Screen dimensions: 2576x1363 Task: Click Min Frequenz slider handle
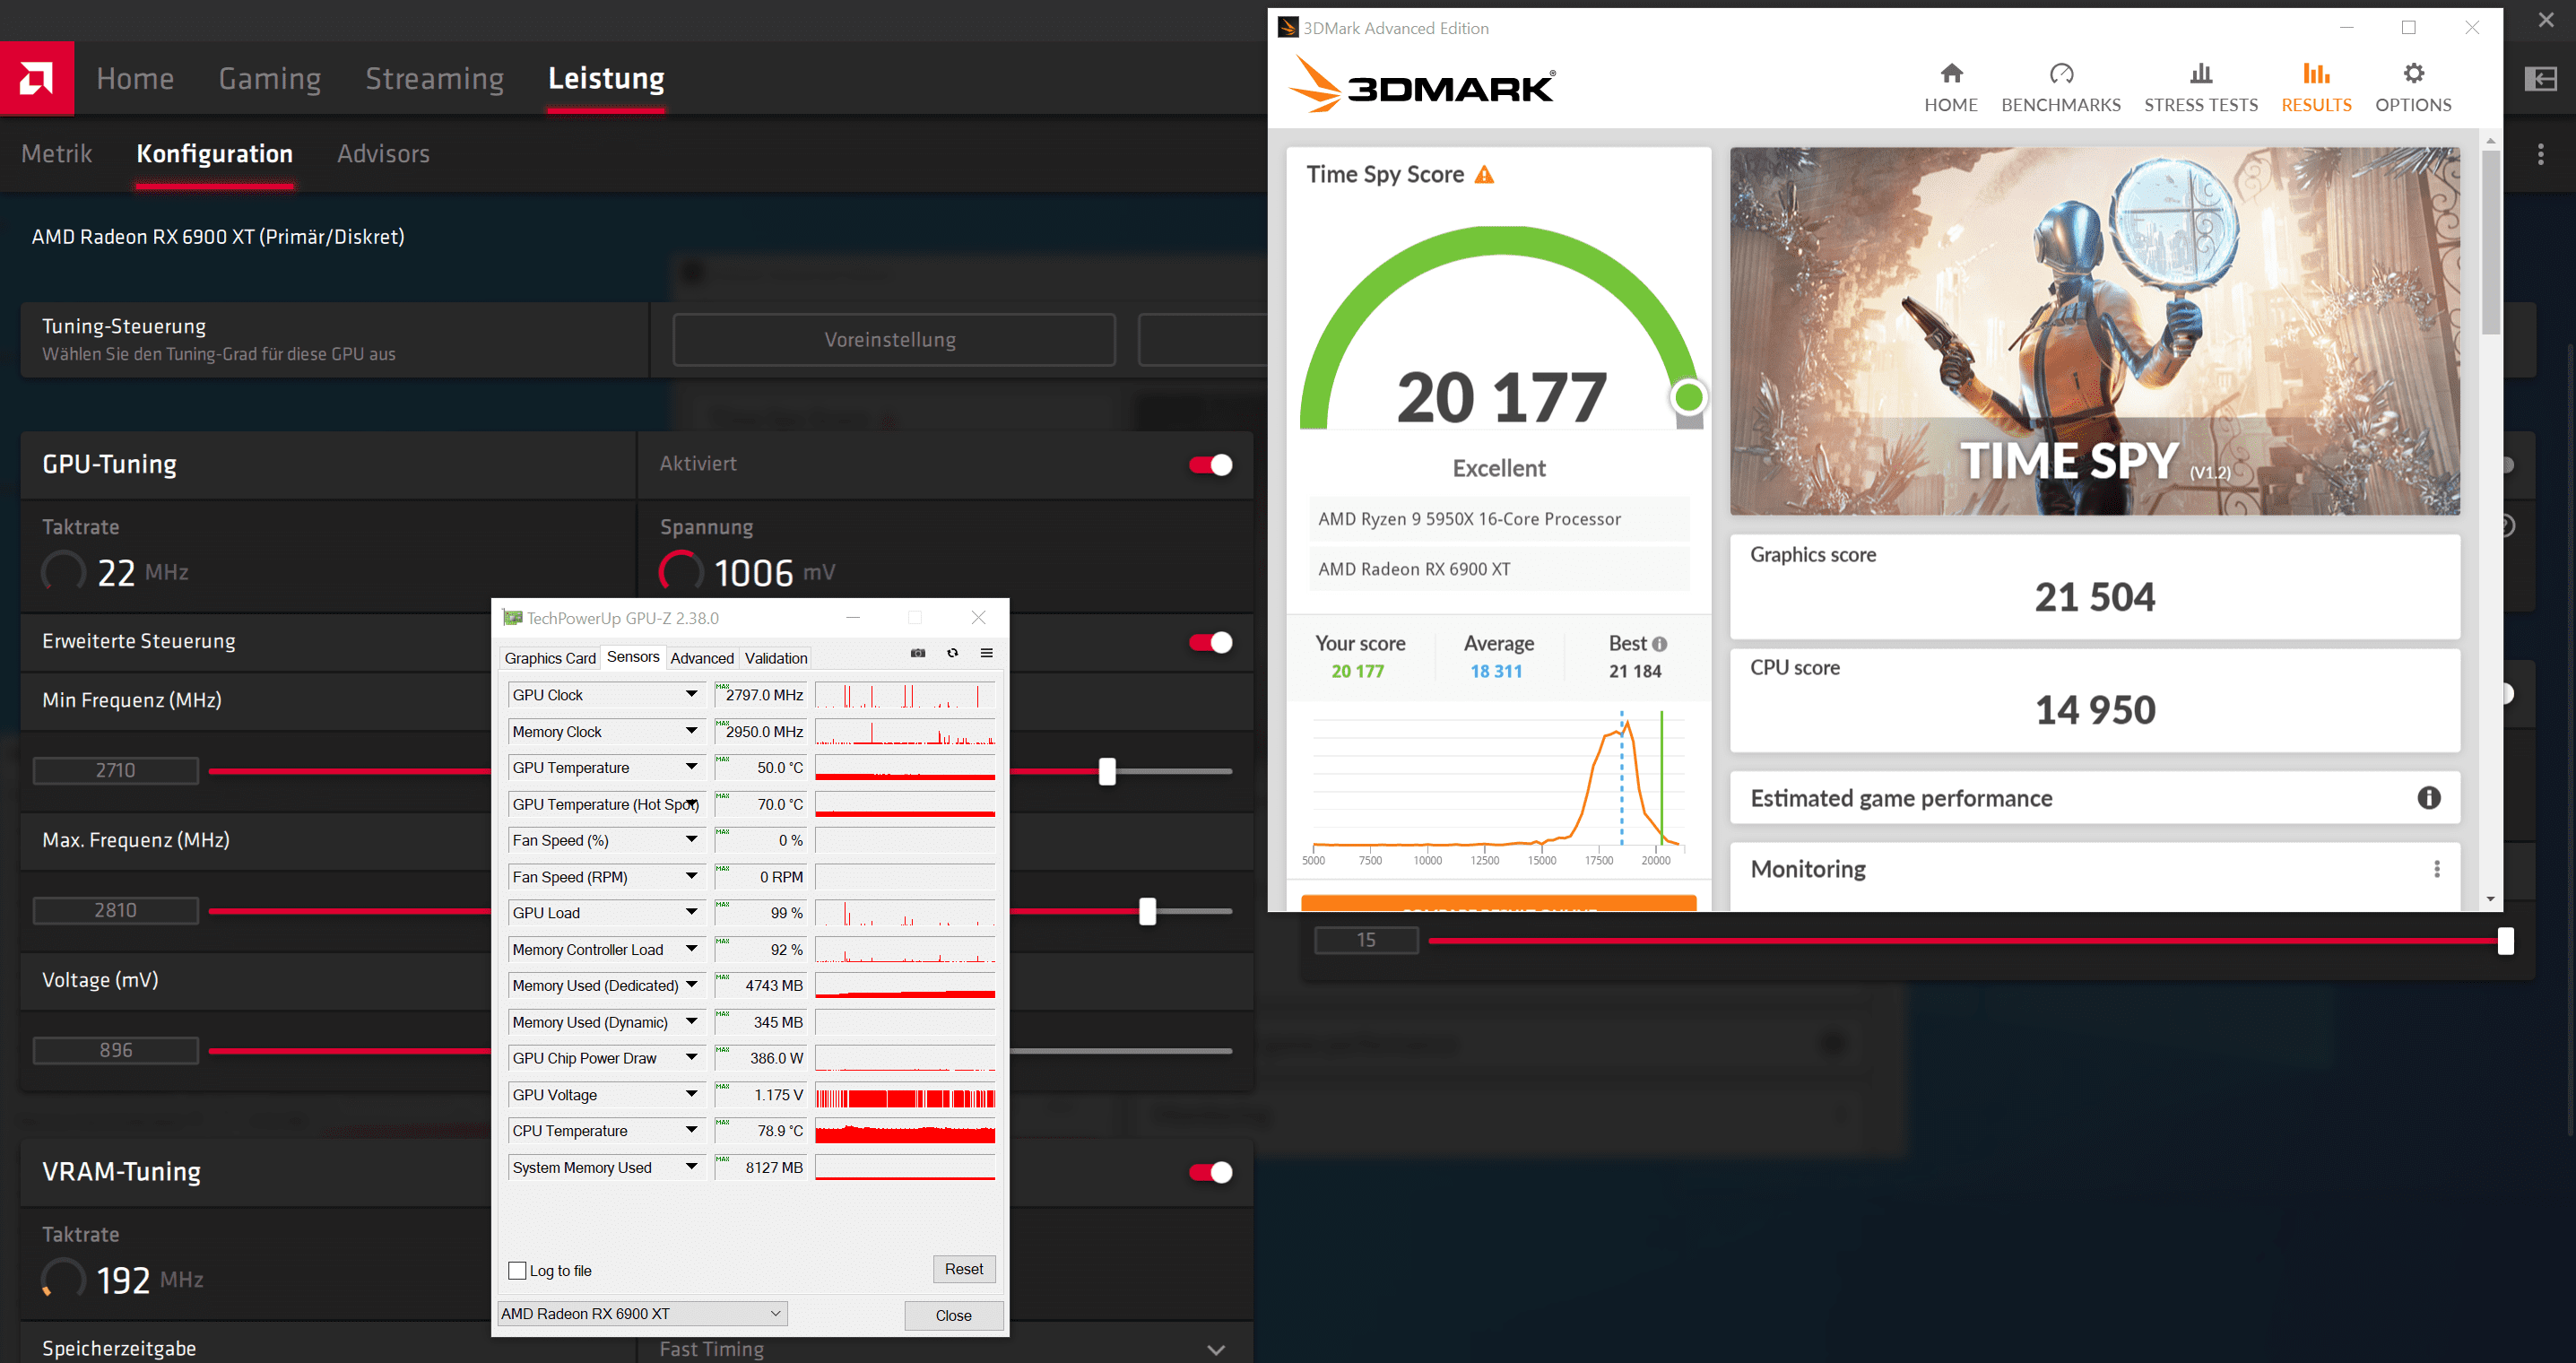tap(1107, 771)
